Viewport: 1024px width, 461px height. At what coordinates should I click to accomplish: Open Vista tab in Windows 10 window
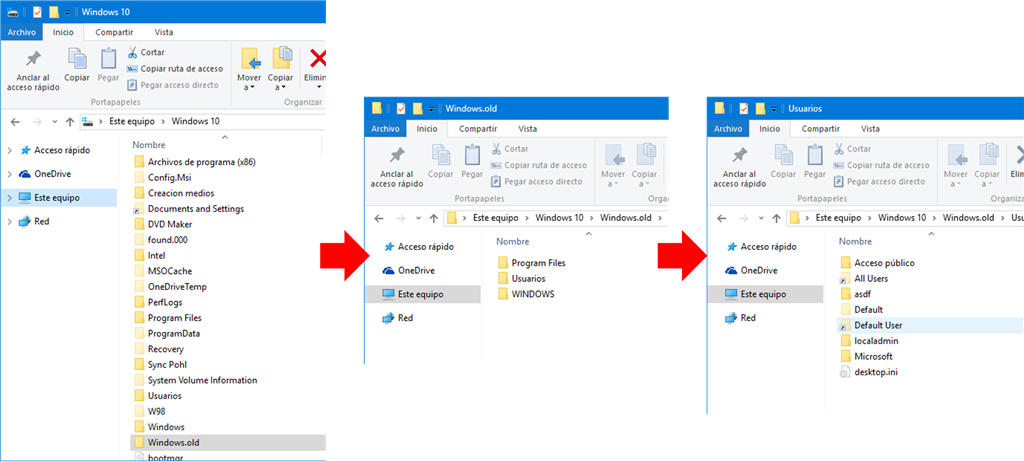tap(164, 32)
